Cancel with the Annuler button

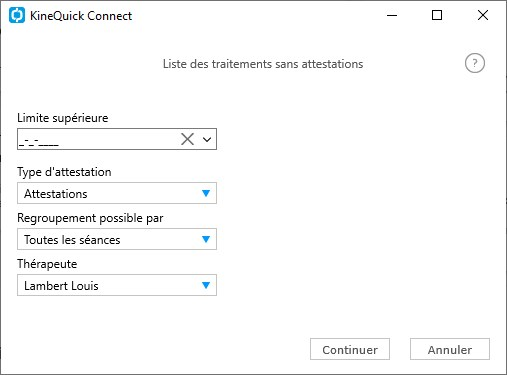[450, 349]
